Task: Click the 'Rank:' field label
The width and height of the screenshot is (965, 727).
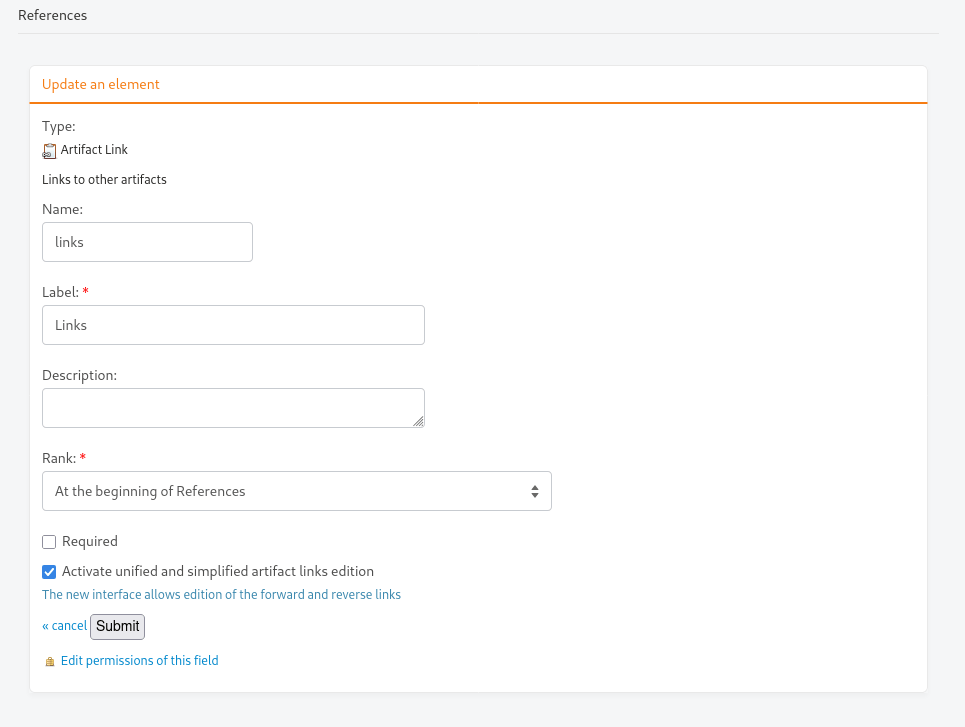Action: 59,458
